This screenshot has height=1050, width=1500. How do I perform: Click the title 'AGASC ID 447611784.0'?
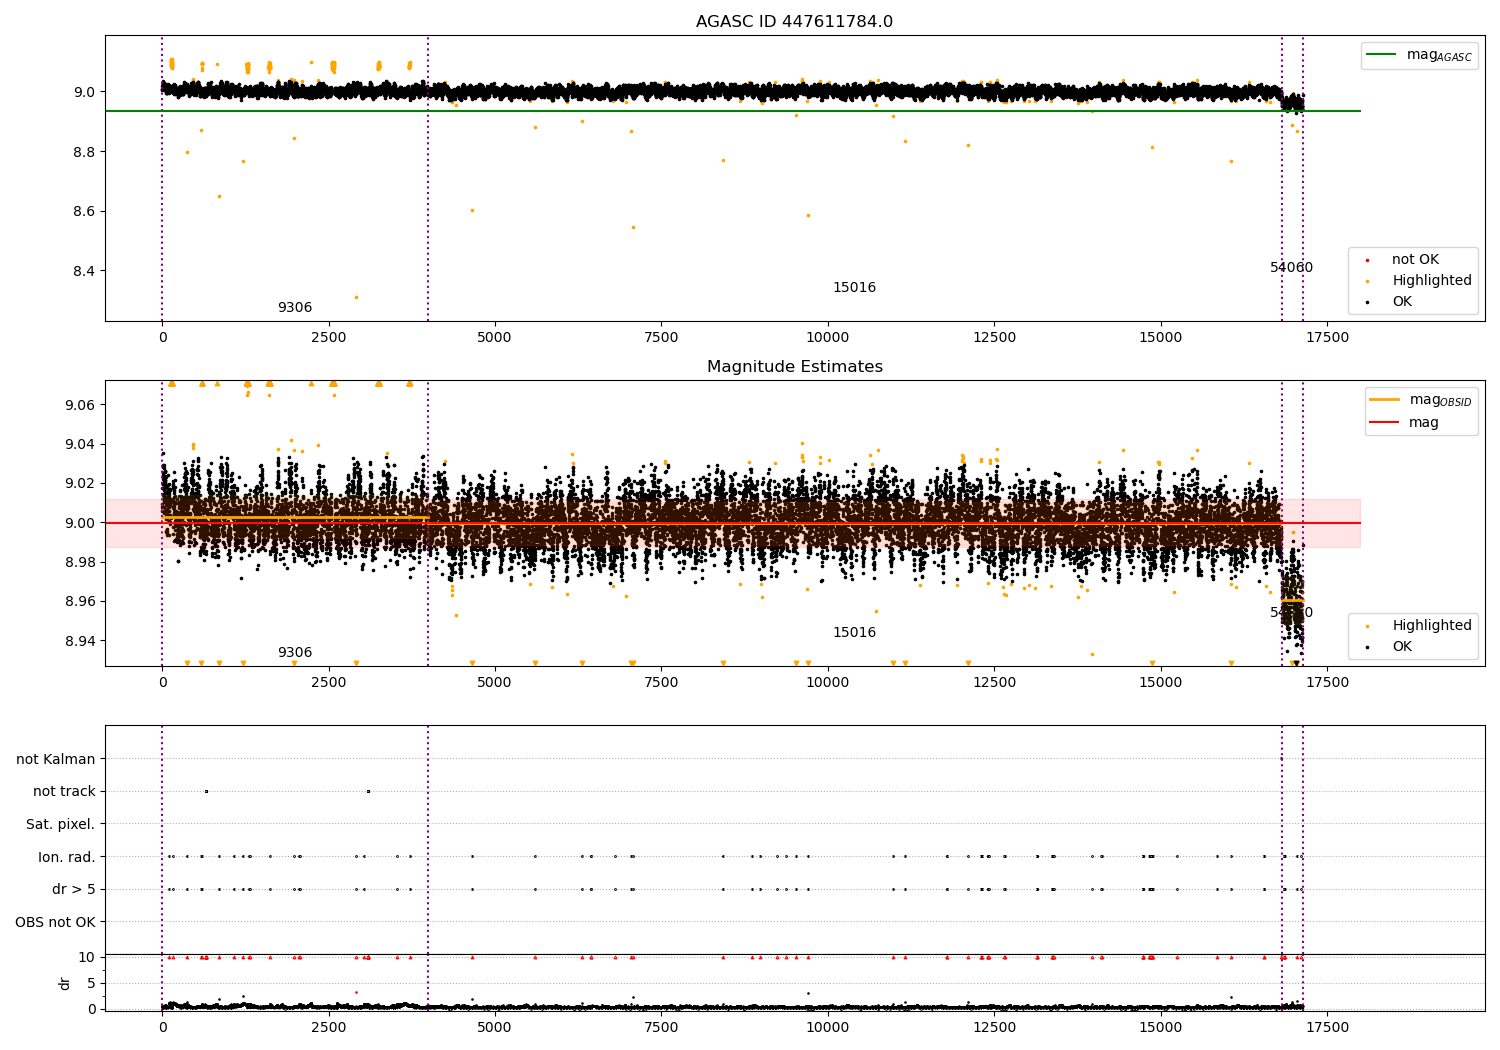click(x=794, y=22)
